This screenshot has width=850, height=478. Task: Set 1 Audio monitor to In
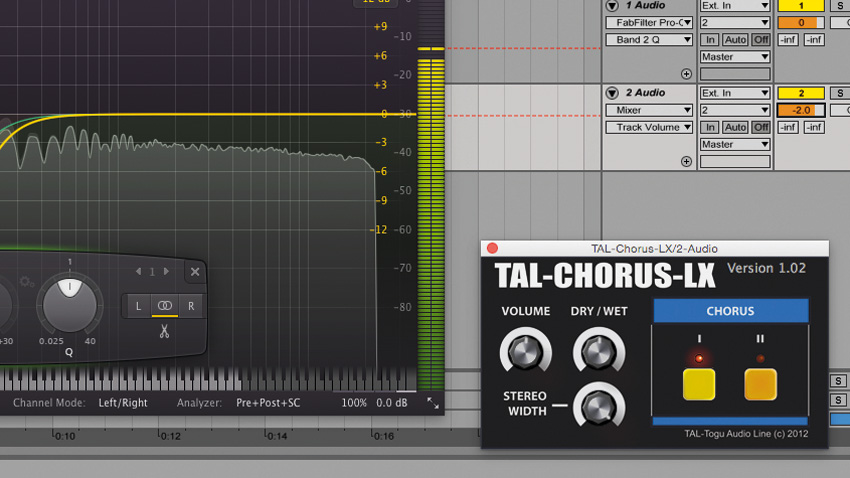710,40
